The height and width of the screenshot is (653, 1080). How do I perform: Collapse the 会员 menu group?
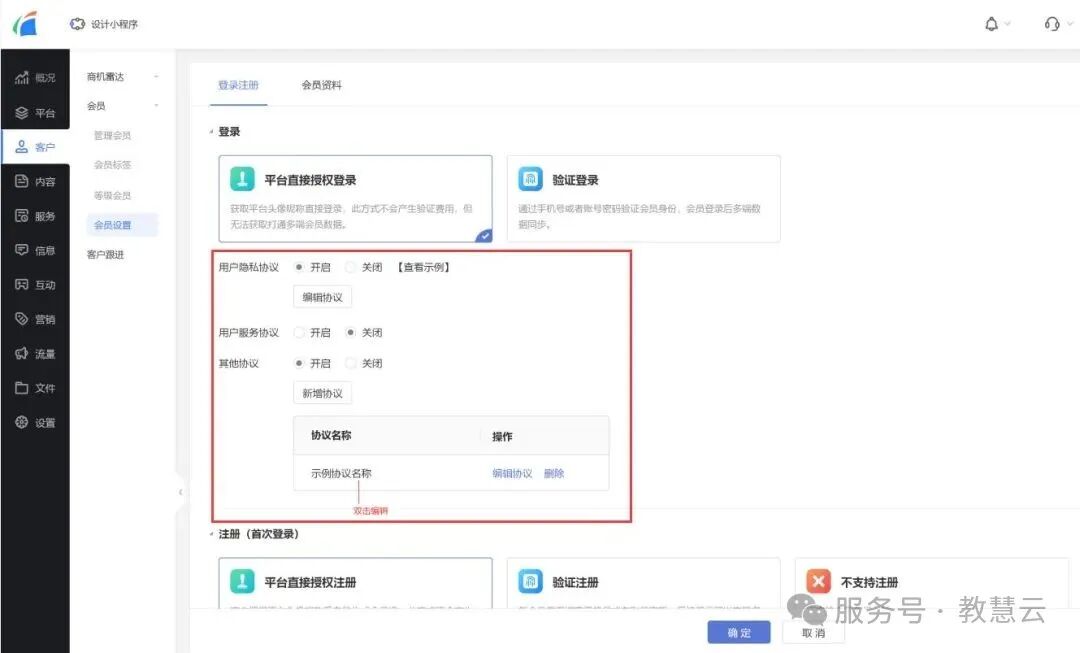tap(156, 106)
